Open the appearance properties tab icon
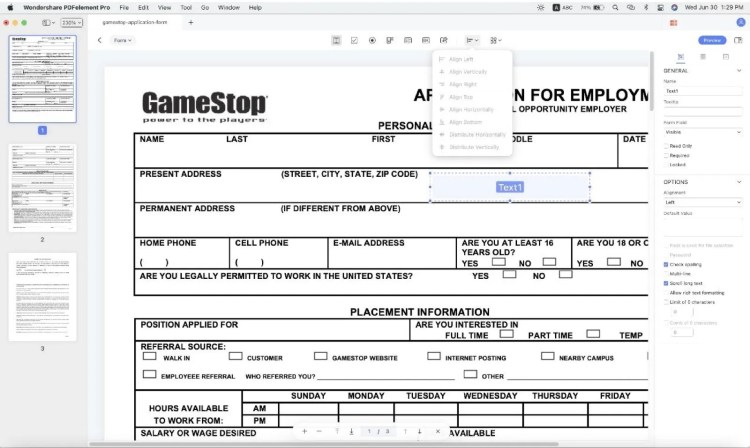Screen dimensions: 750x448 click(x=703, y=57)
